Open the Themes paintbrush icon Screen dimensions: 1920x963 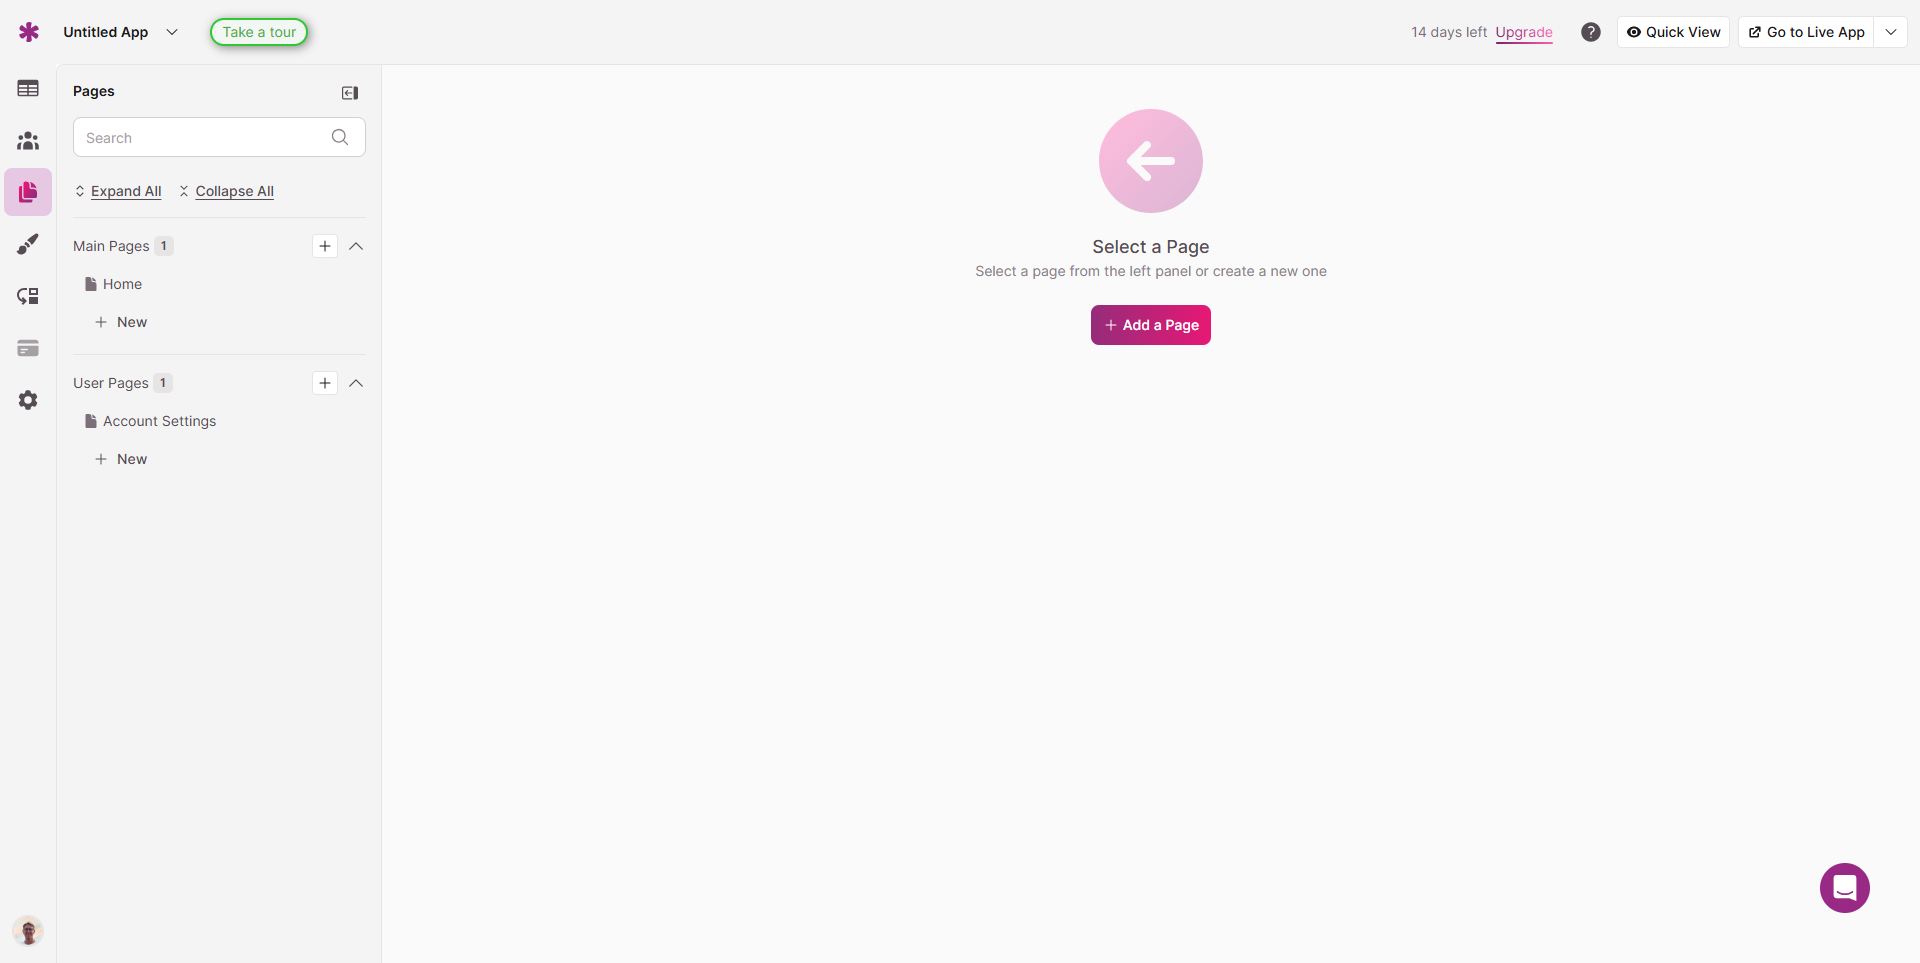(x=28, y=244)
